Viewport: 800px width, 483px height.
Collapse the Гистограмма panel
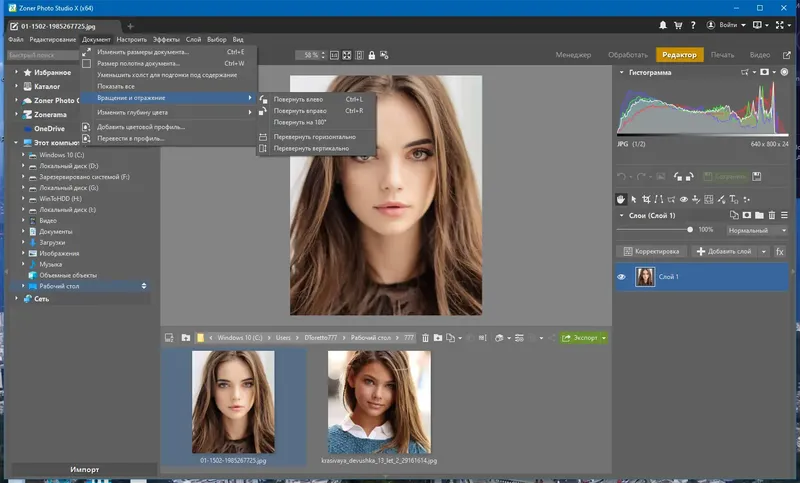621,73
